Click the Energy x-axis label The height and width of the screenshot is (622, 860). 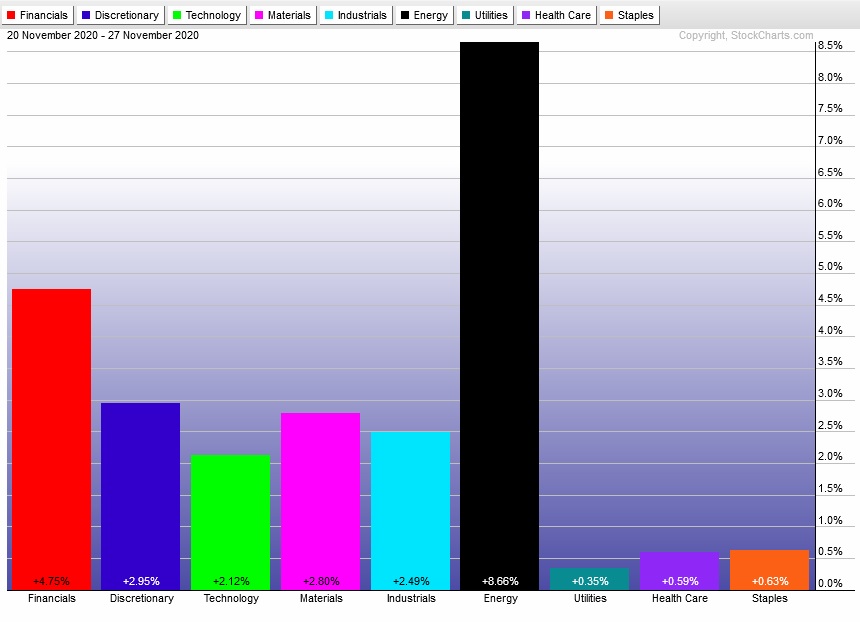tap(500, 598)
